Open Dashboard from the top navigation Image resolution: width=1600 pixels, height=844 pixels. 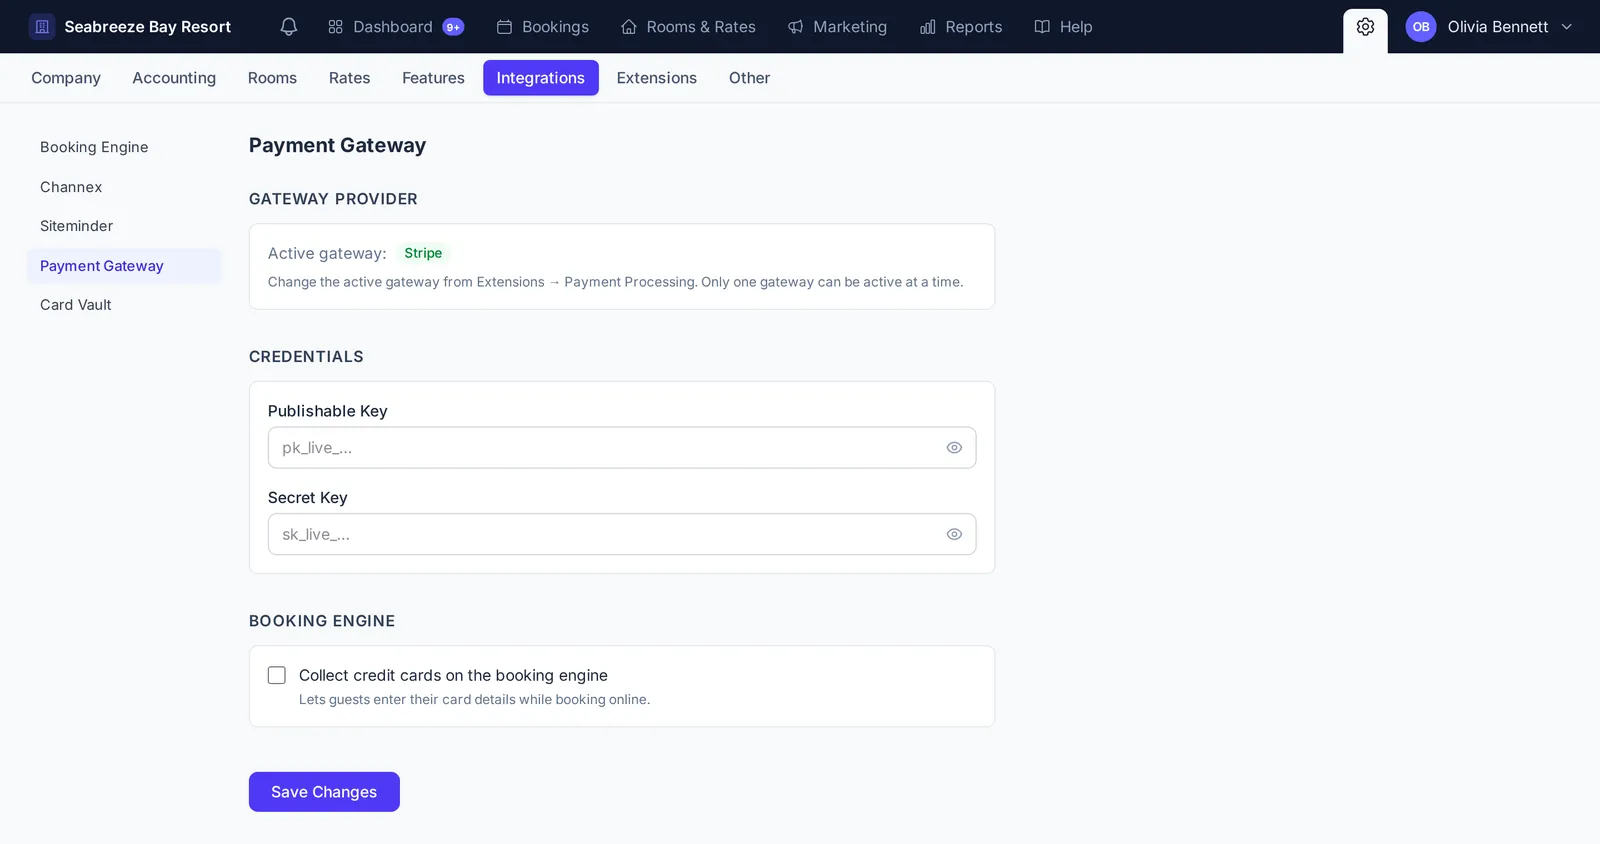396,27
